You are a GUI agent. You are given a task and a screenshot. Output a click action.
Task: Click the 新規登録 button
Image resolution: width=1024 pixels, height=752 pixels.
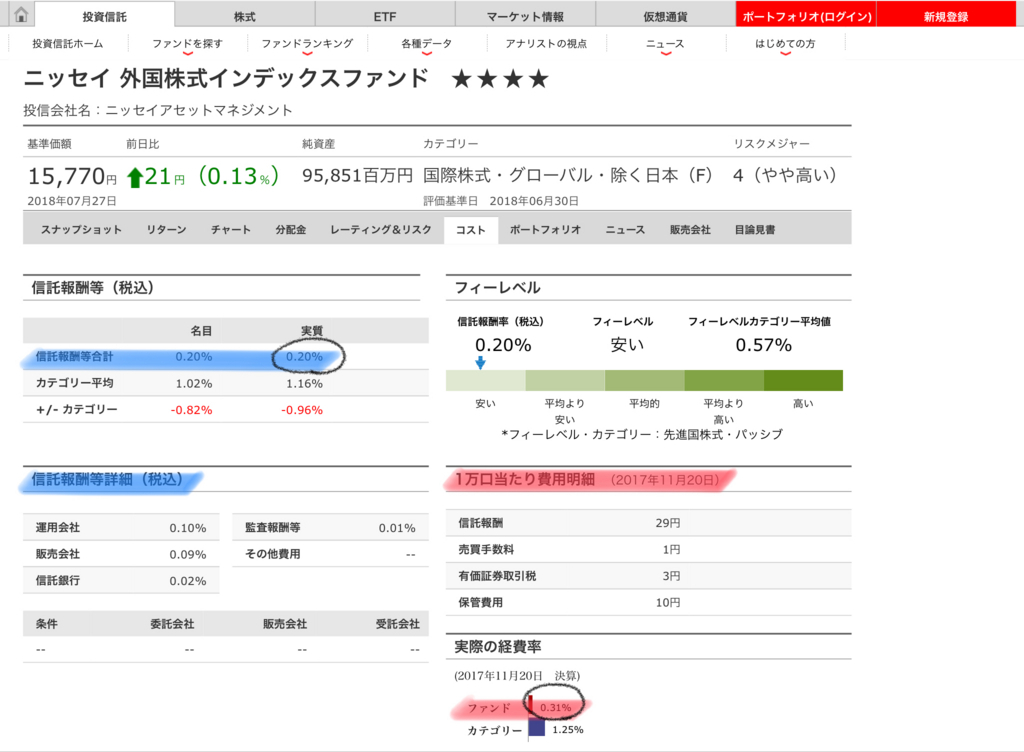[x=946, y=16]
